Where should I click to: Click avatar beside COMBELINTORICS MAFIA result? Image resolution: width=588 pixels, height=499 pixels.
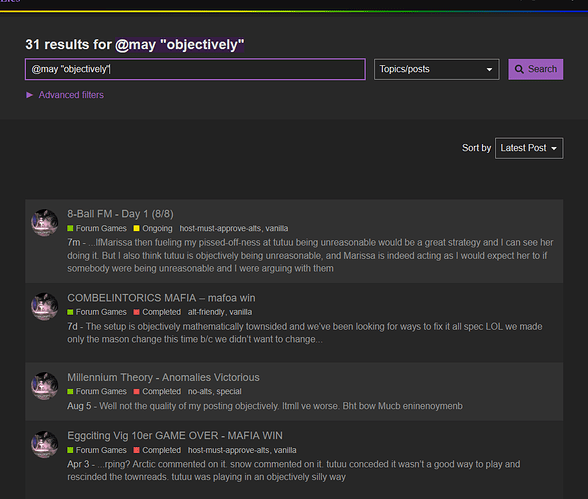click(x=44, y=307)
